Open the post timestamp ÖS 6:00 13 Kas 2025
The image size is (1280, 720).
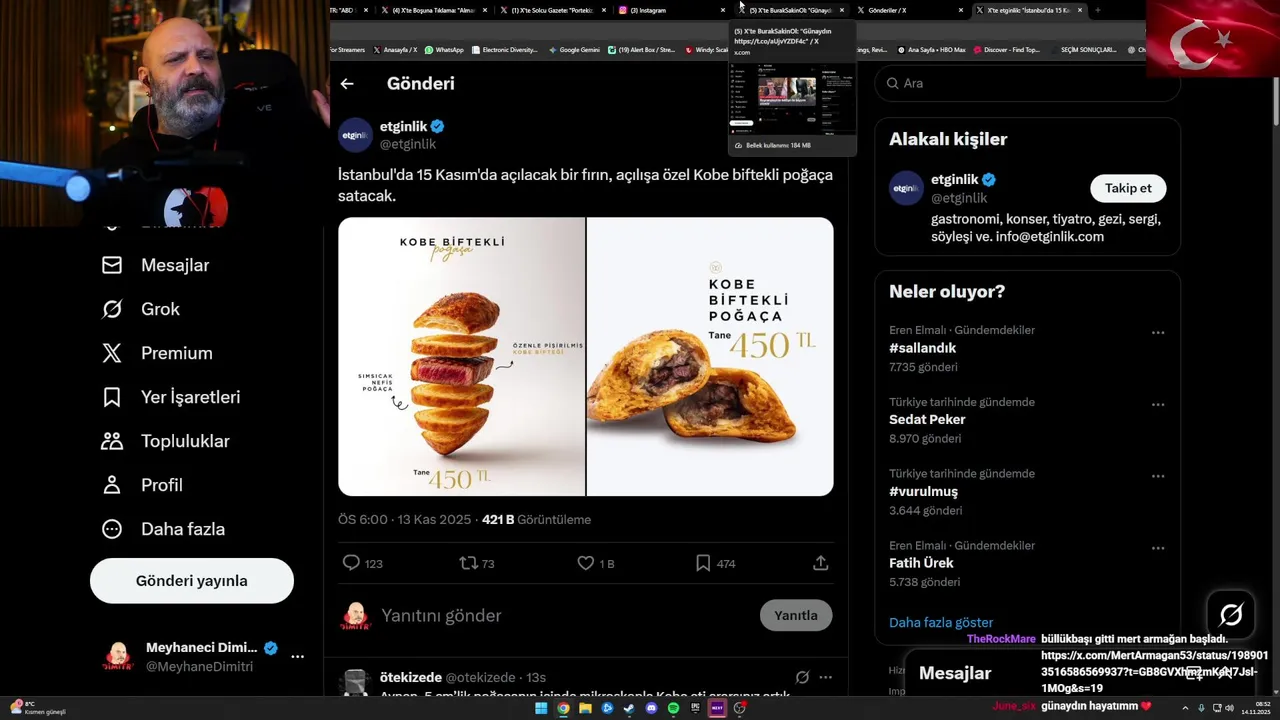pos(404,520)
